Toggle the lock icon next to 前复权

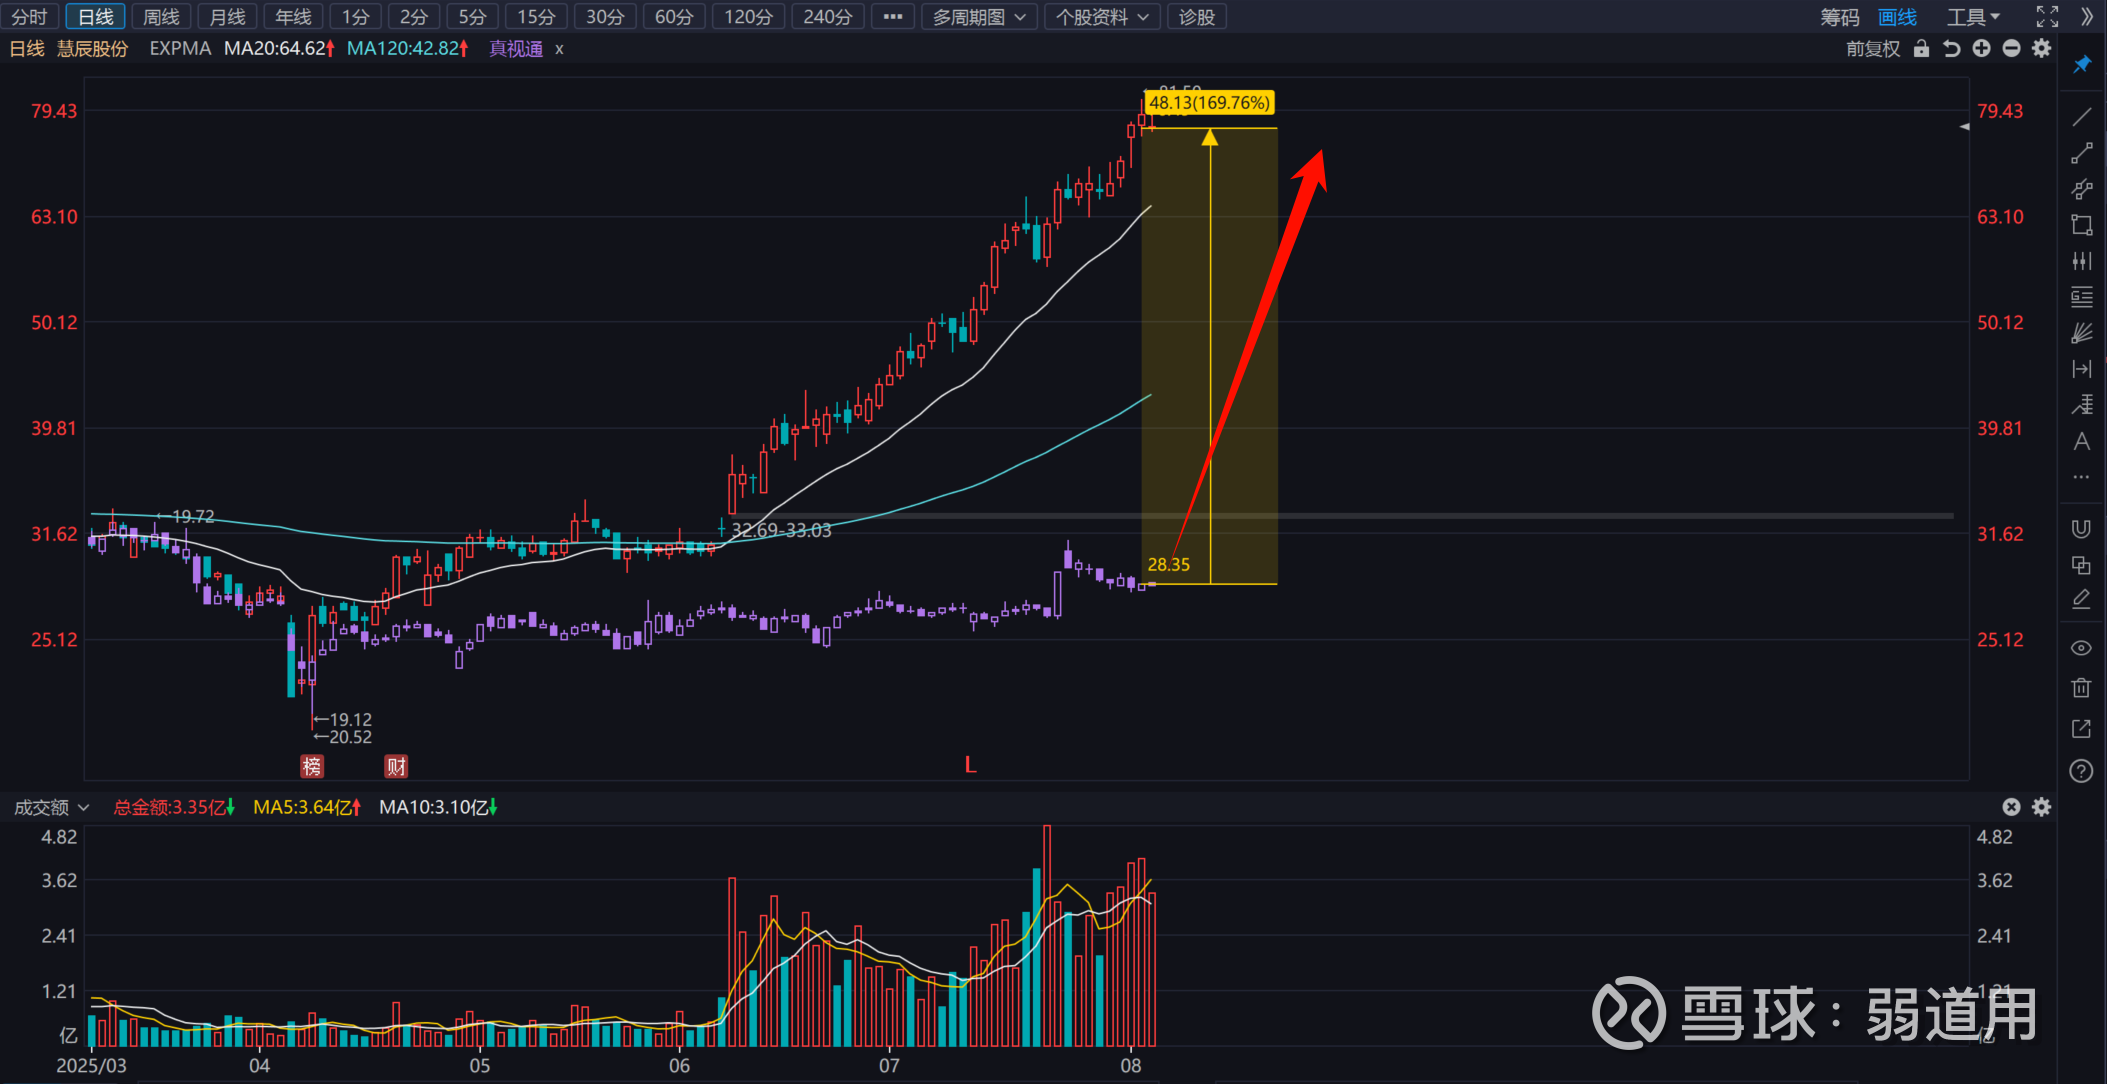(1921, 48)
